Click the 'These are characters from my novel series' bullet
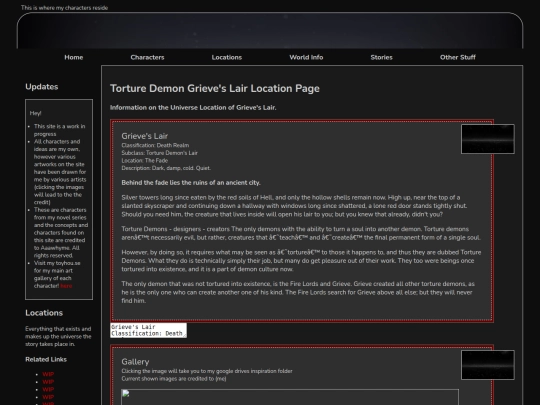 [x=61, y=233]
